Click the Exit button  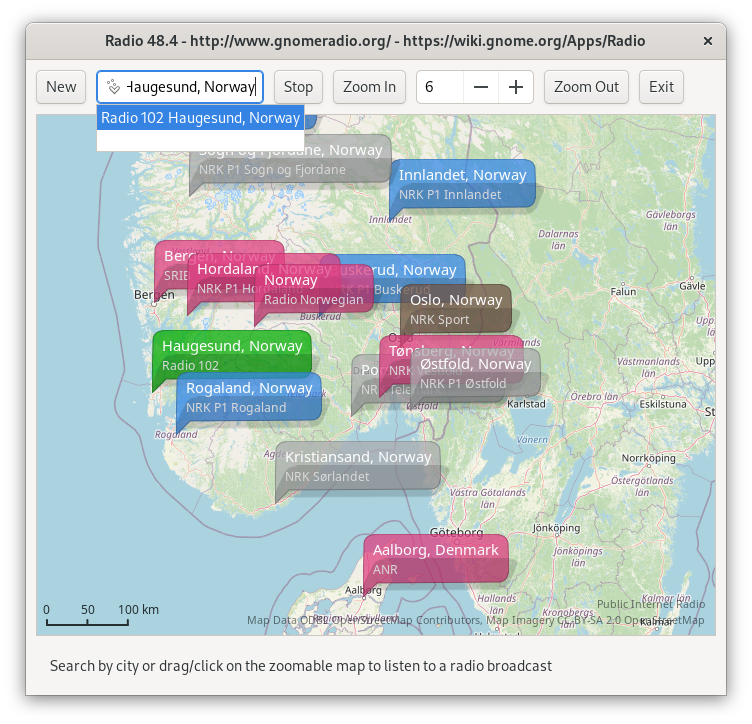(x=661, y=87)
